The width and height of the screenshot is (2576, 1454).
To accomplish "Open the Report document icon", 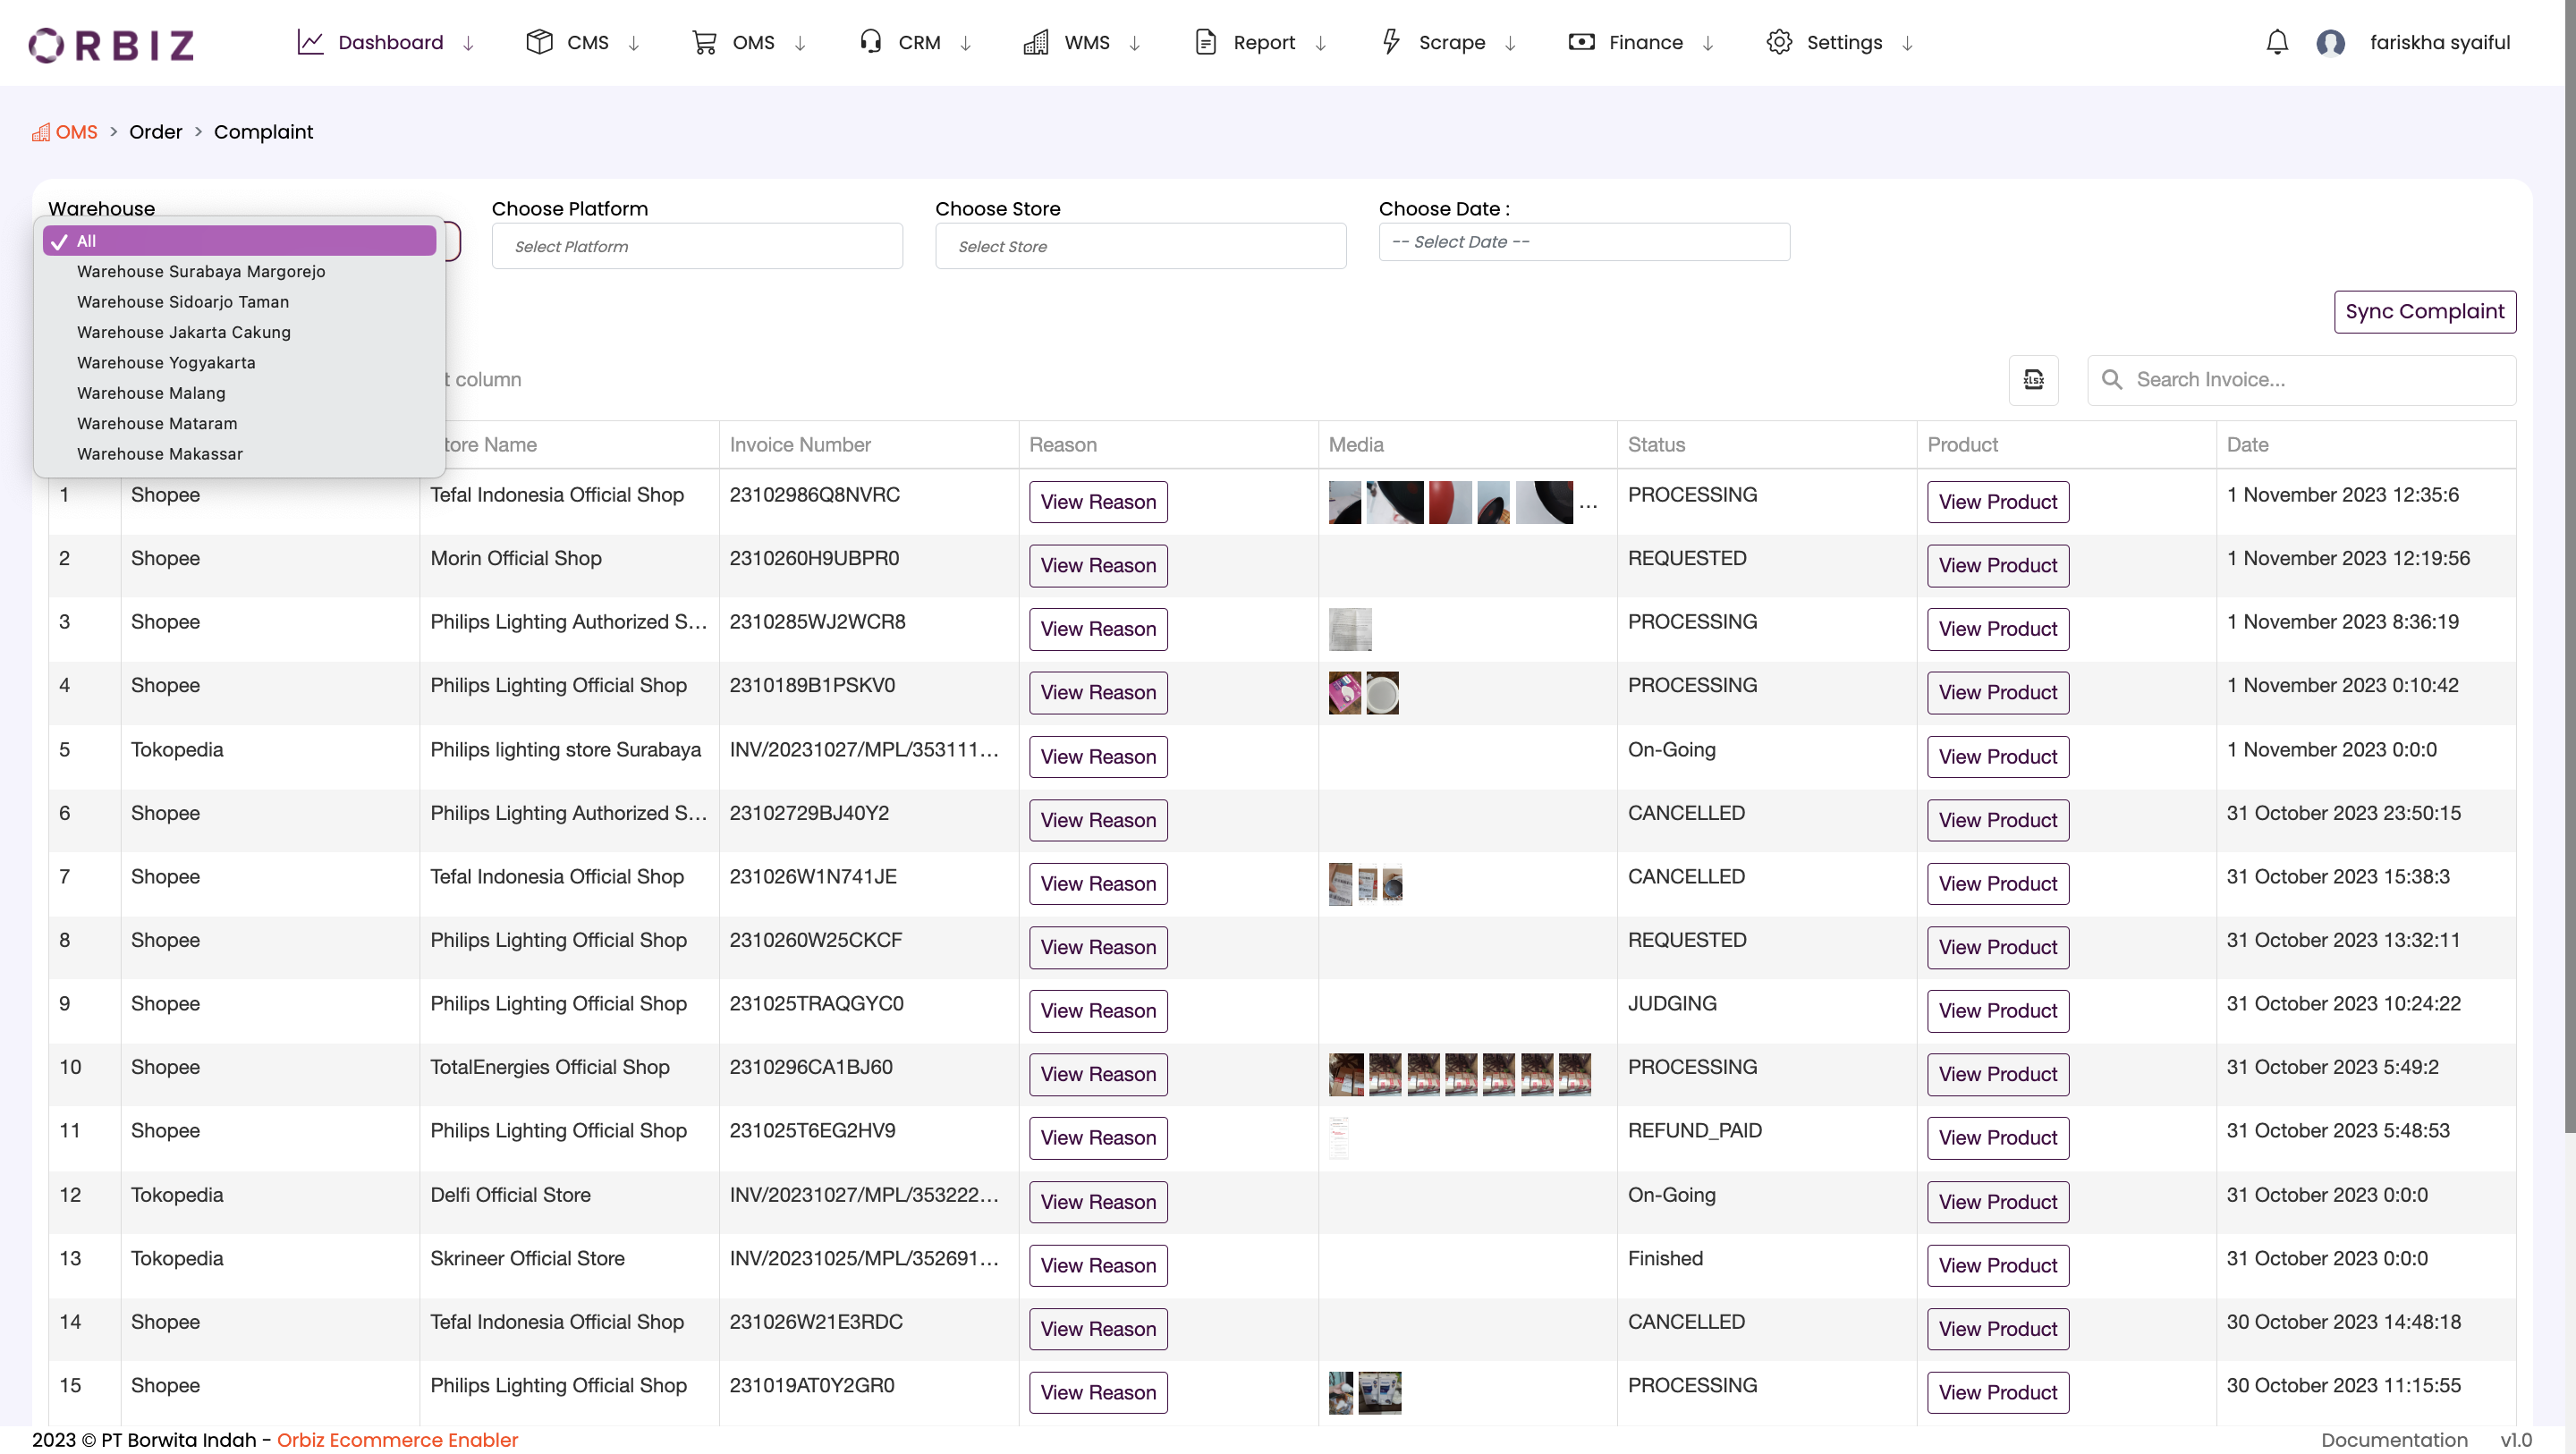I will (1204, 42).
